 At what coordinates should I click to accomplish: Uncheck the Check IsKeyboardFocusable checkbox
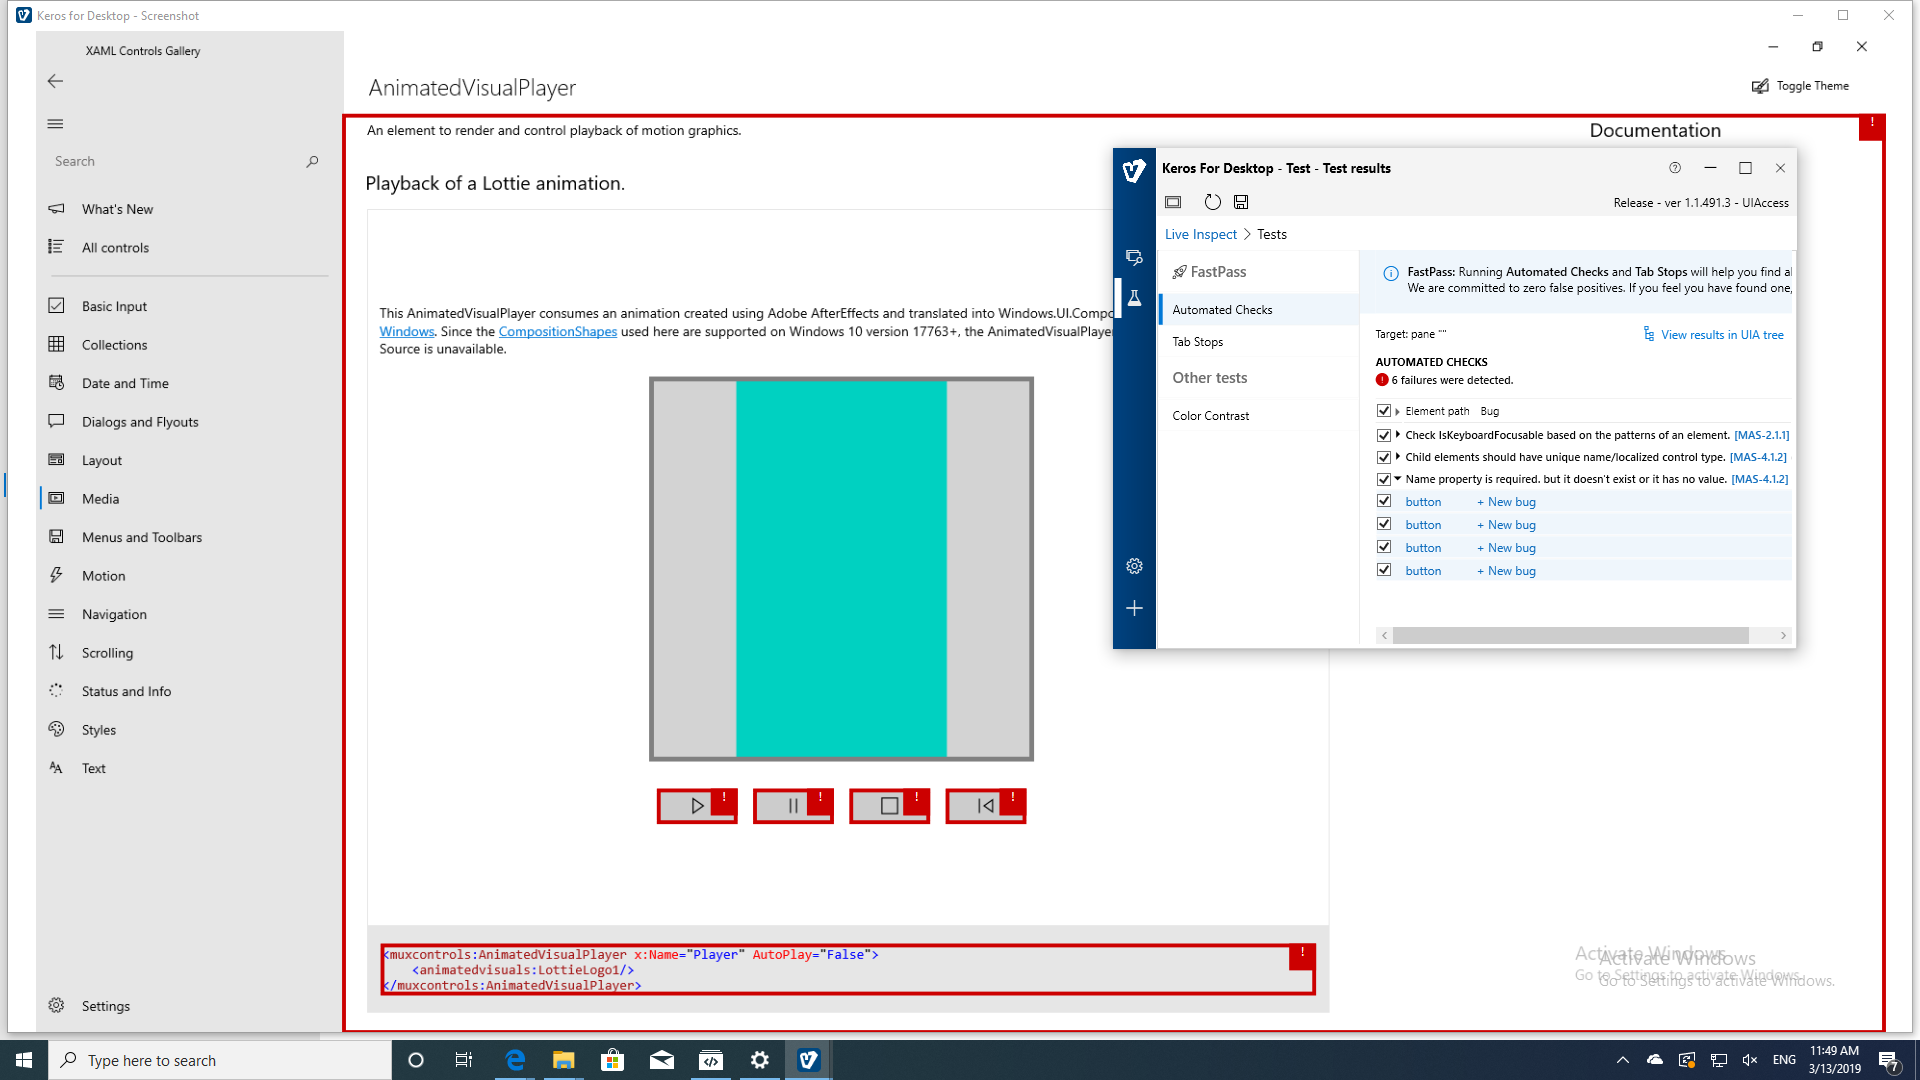tap(1384, 435)
